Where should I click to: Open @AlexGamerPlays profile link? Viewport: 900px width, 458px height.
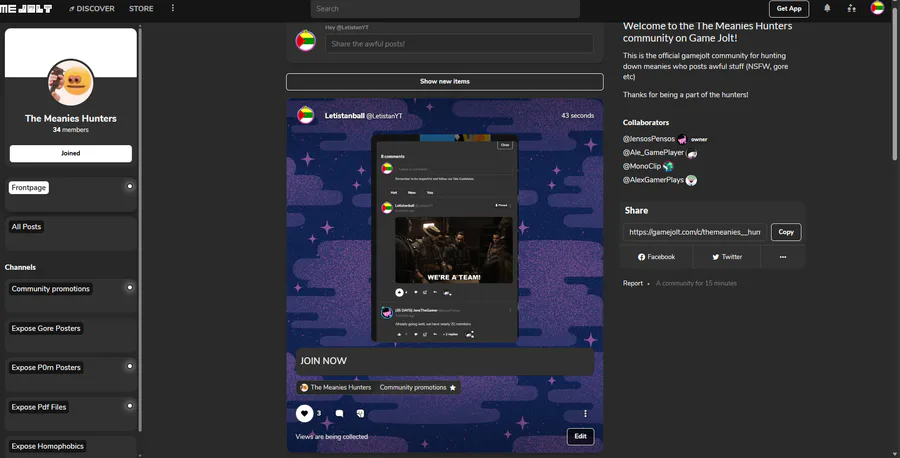(653, 180)
